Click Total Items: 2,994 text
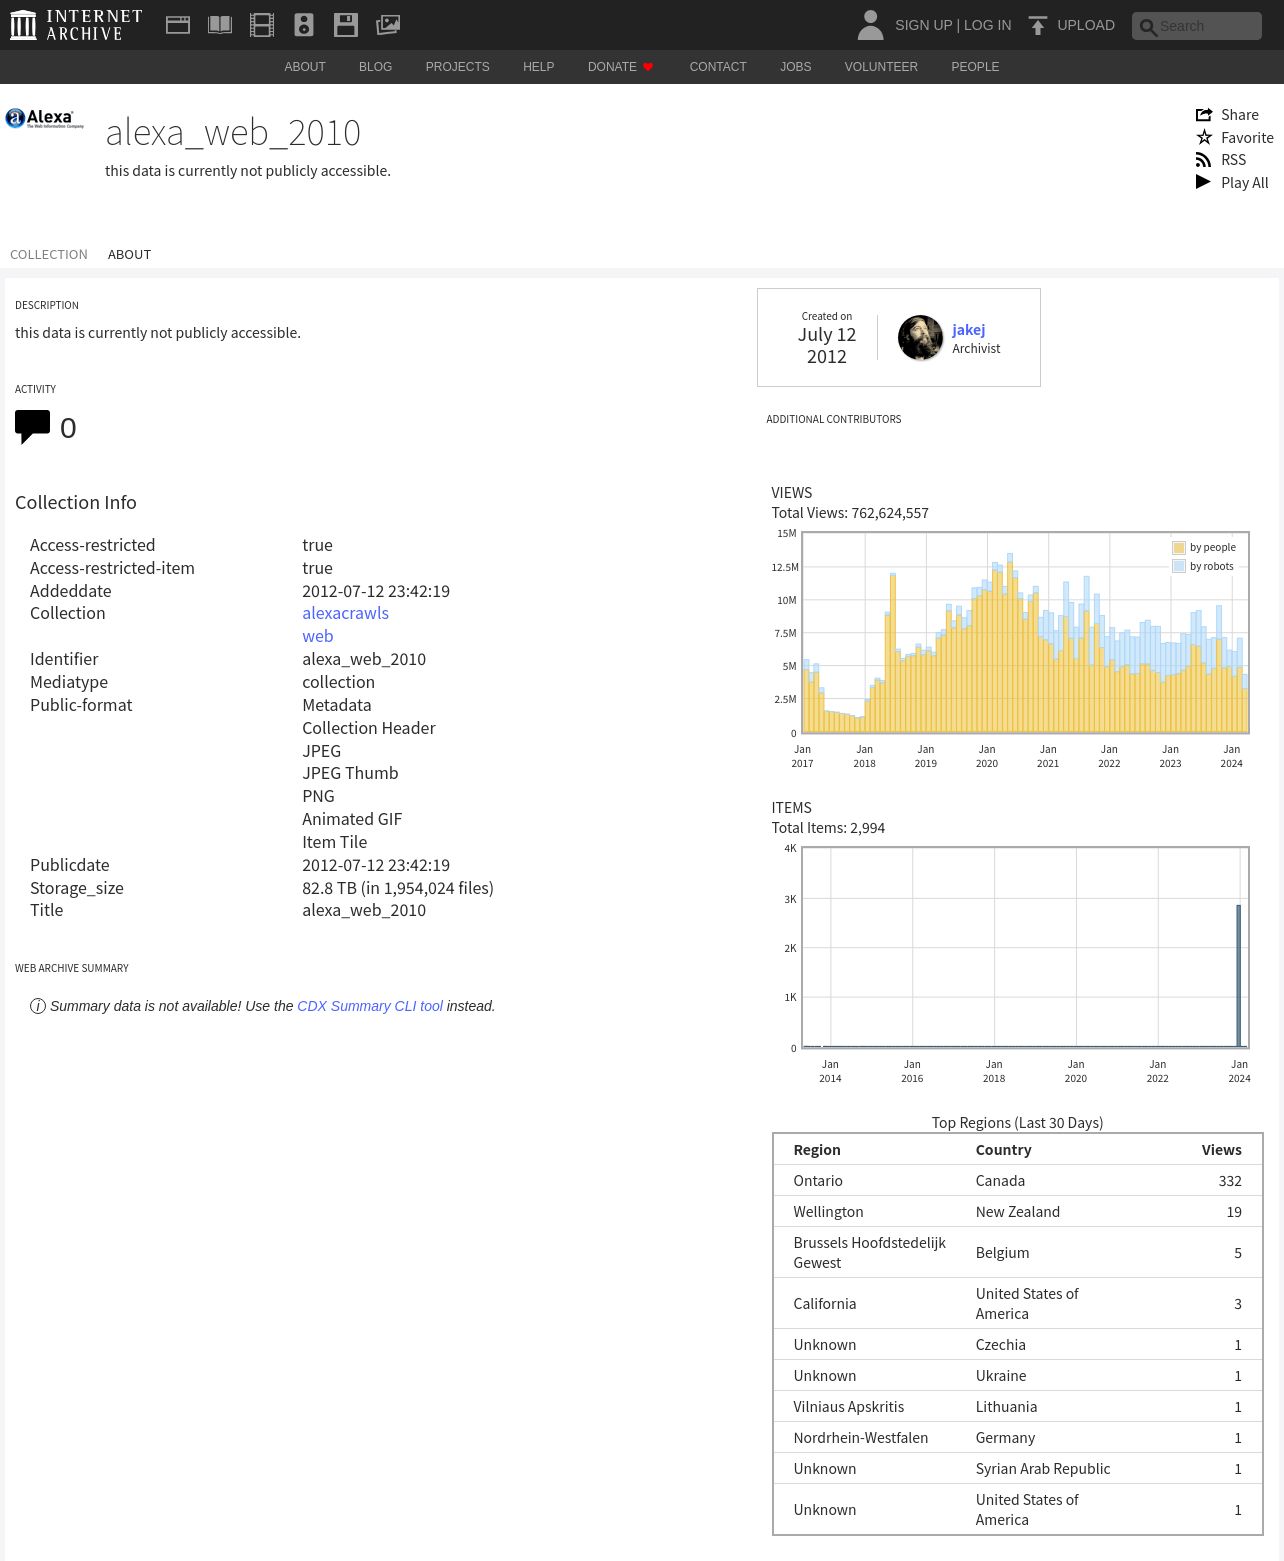Viewport: 1284px width, 1561px height. pyautogui.click(x=828, y=828)
